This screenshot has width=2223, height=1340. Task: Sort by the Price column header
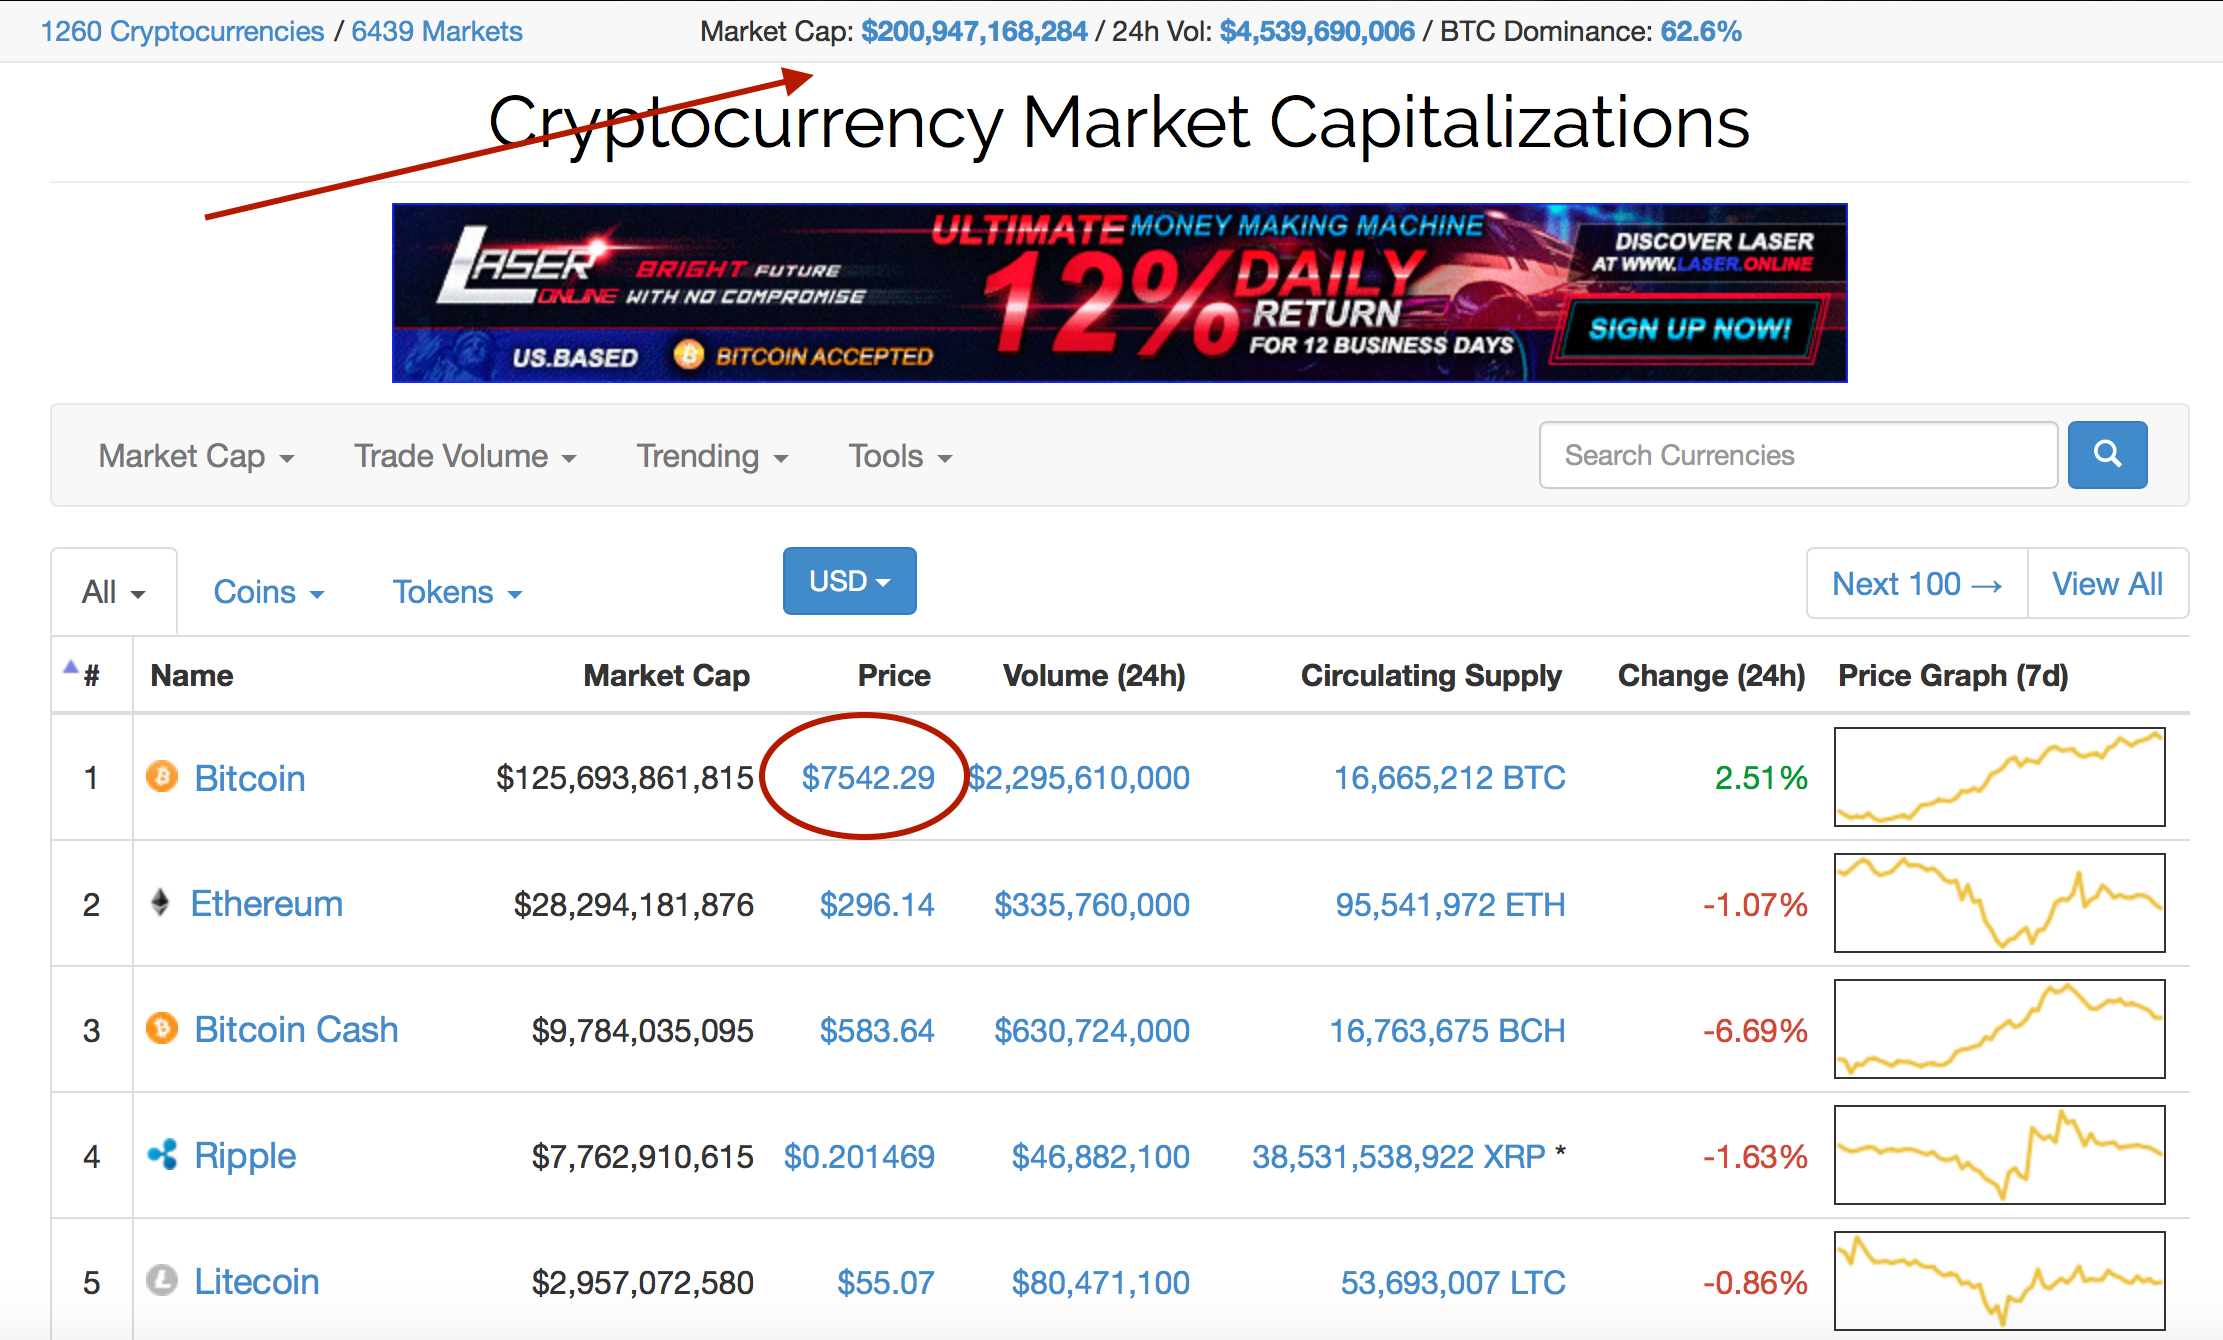(894, 676)
